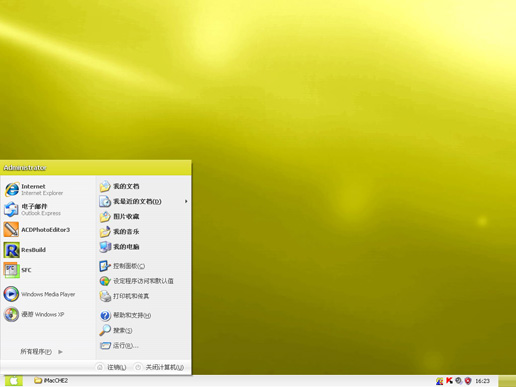Expand the 我最近的文档 submenu arrow
516x387 pixels.
tap(186, 201)
